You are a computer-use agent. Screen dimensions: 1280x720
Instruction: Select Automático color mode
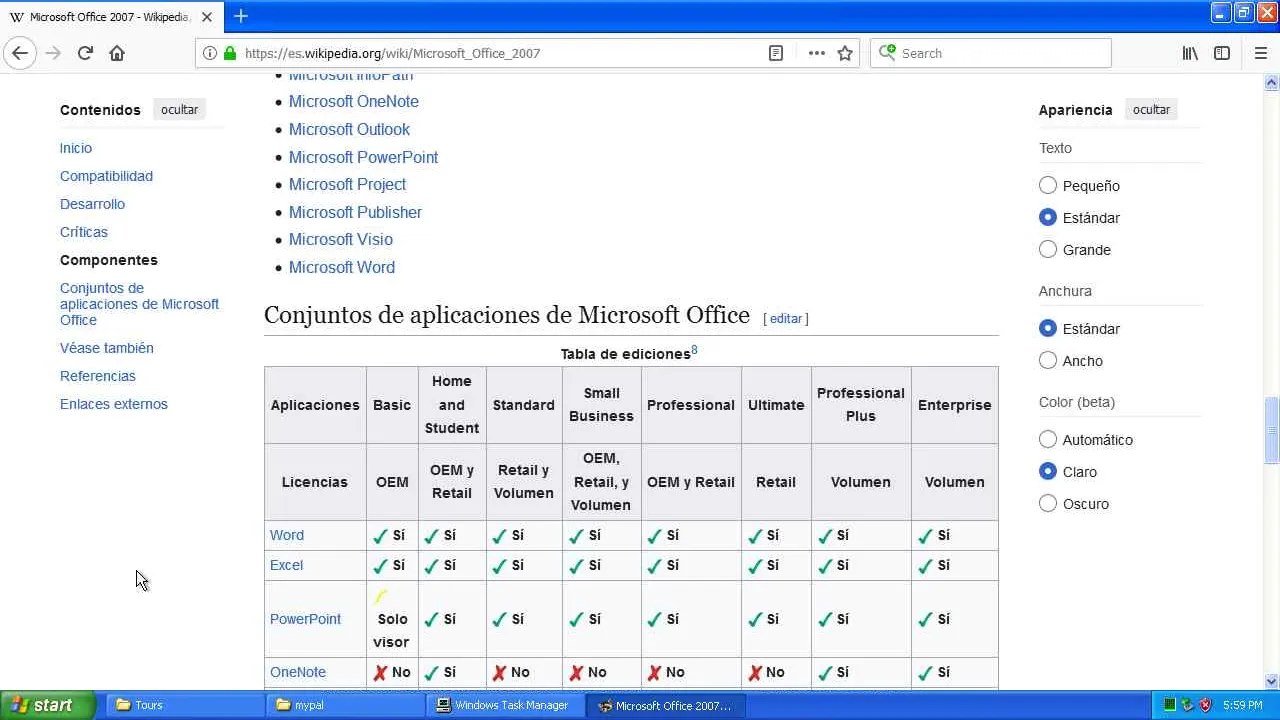point(1048,439)
